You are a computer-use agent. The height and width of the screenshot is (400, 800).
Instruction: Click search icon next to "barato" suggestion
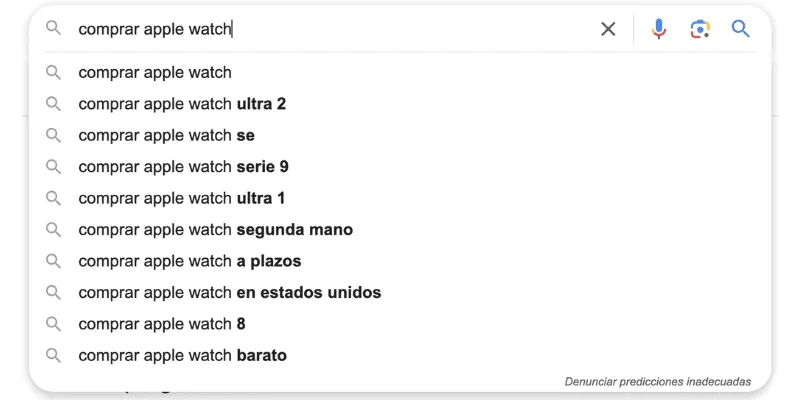tap(54, 355)
